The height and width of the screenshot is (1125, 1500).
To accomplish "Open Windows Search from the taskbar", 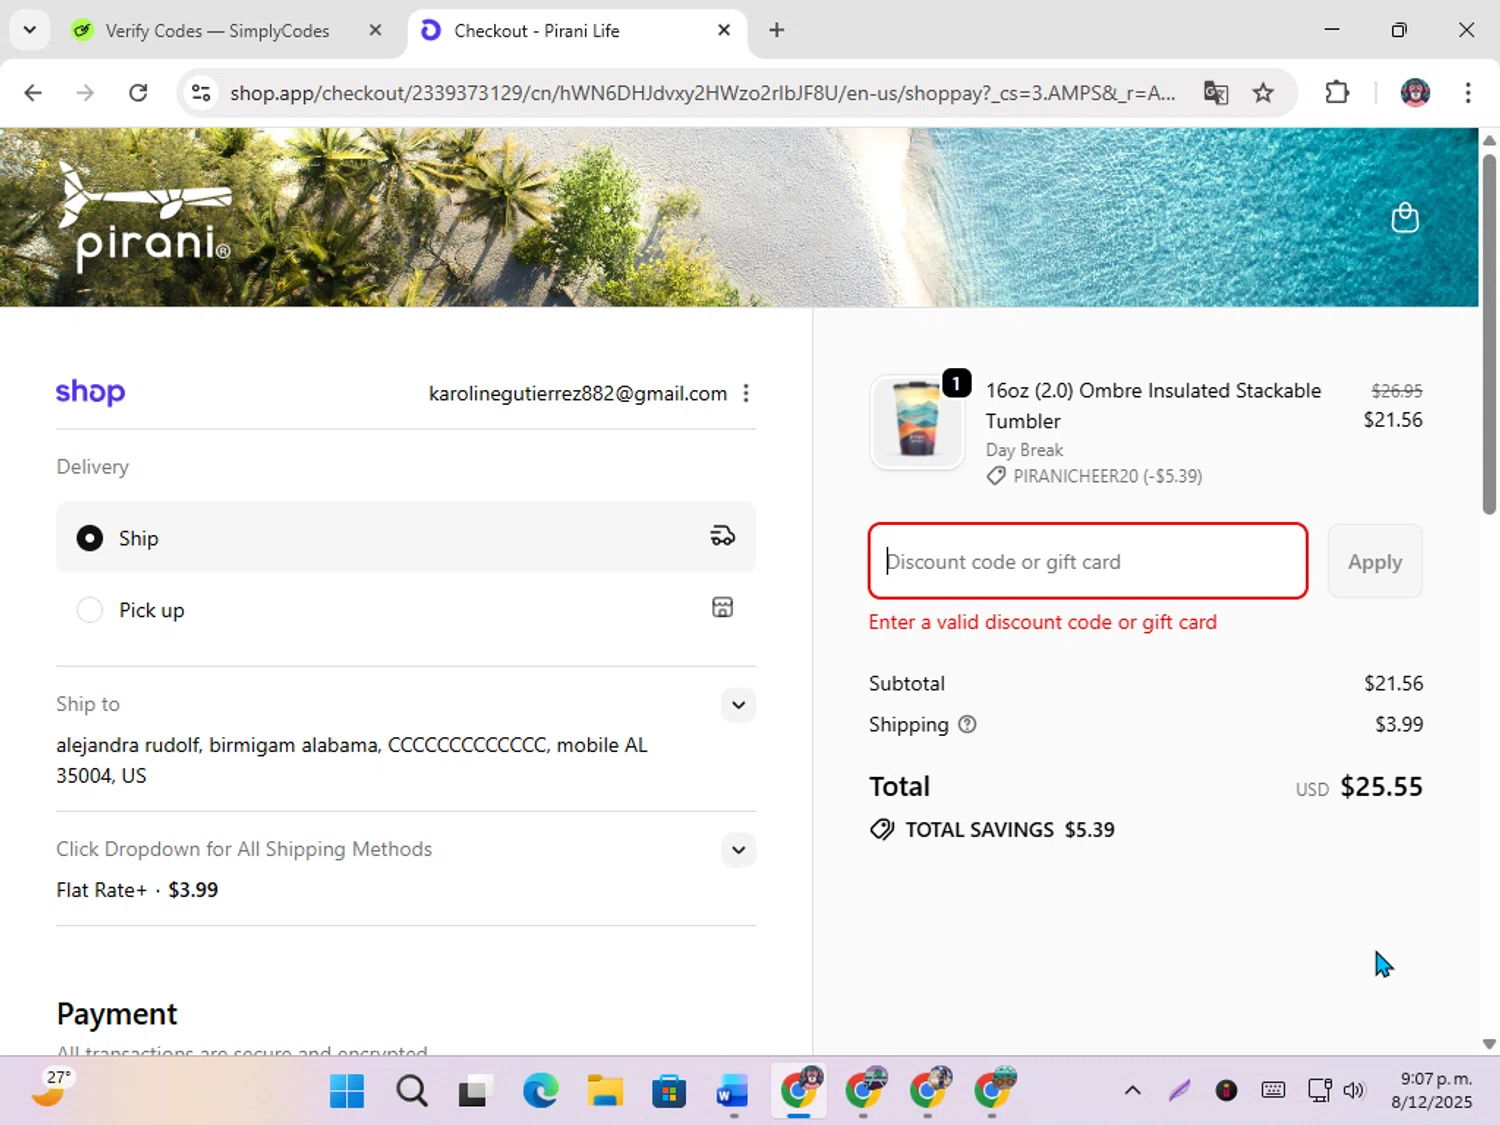I will click(x=411, y=1091).
